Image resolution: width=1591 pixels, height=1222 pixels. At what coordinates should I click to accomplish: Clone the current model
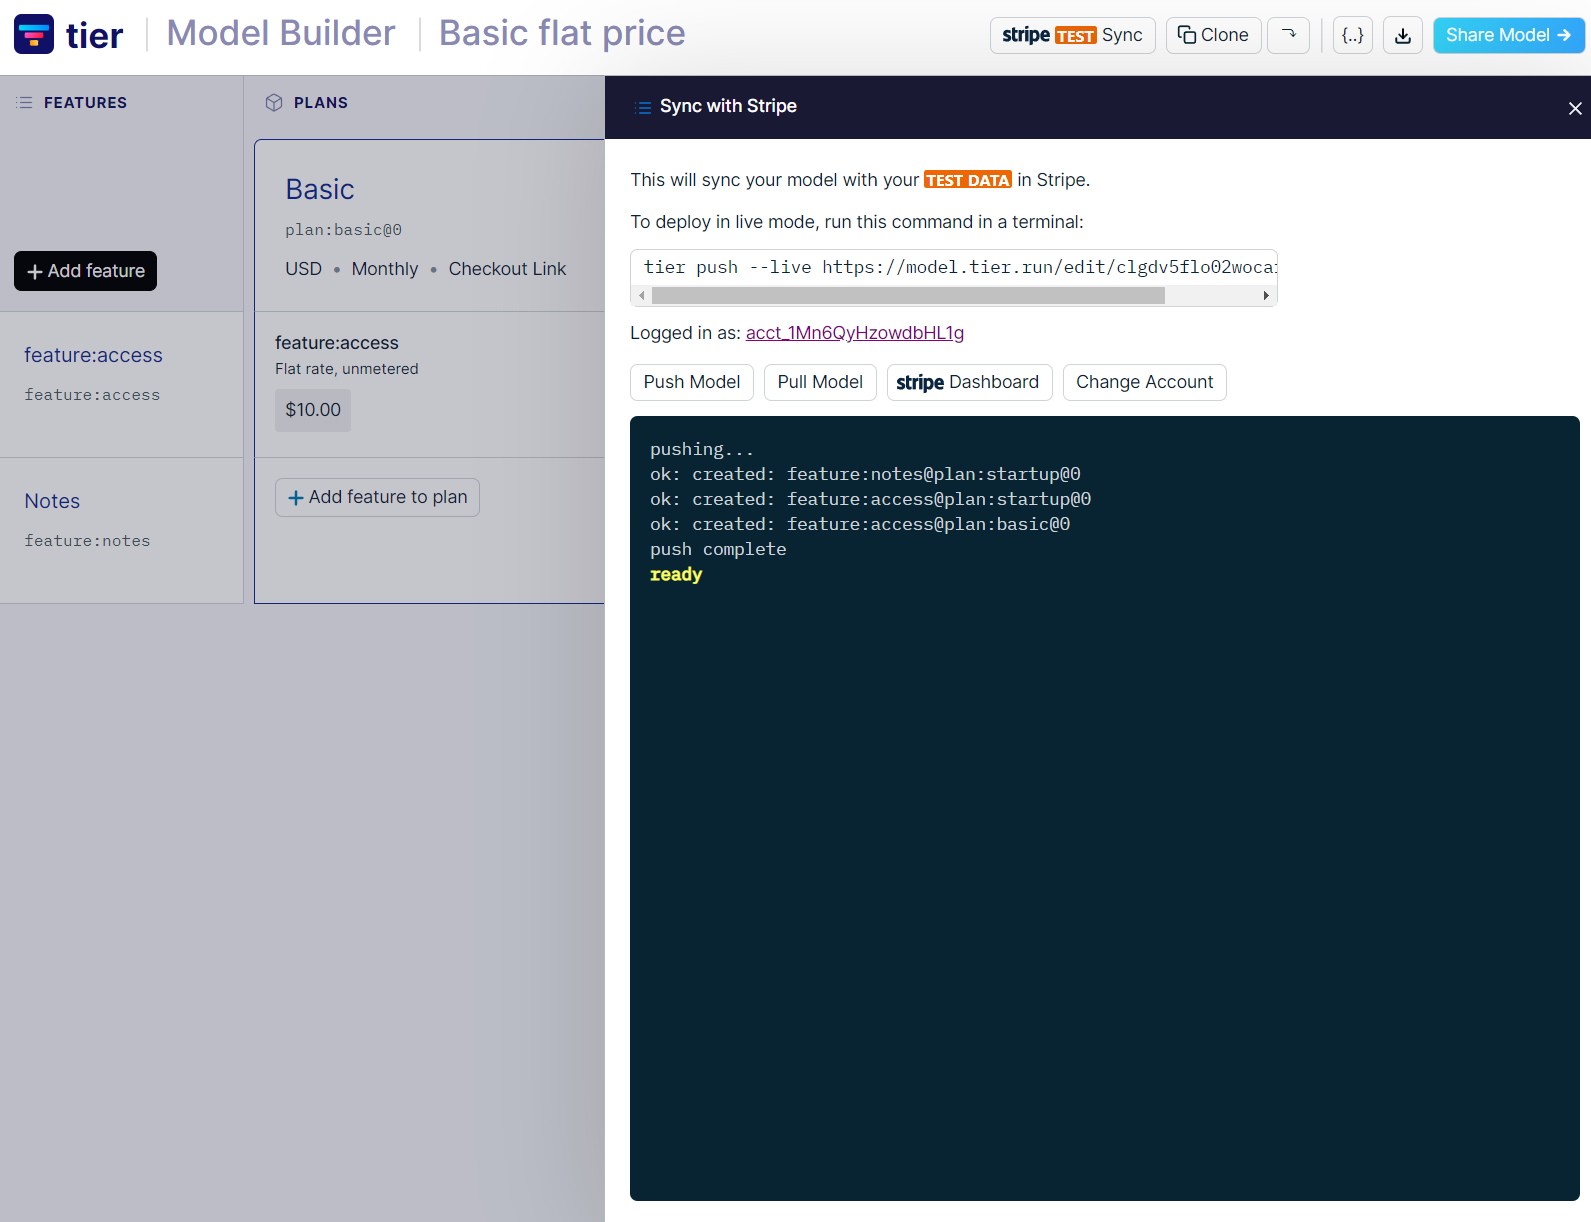click(1213, 35)
